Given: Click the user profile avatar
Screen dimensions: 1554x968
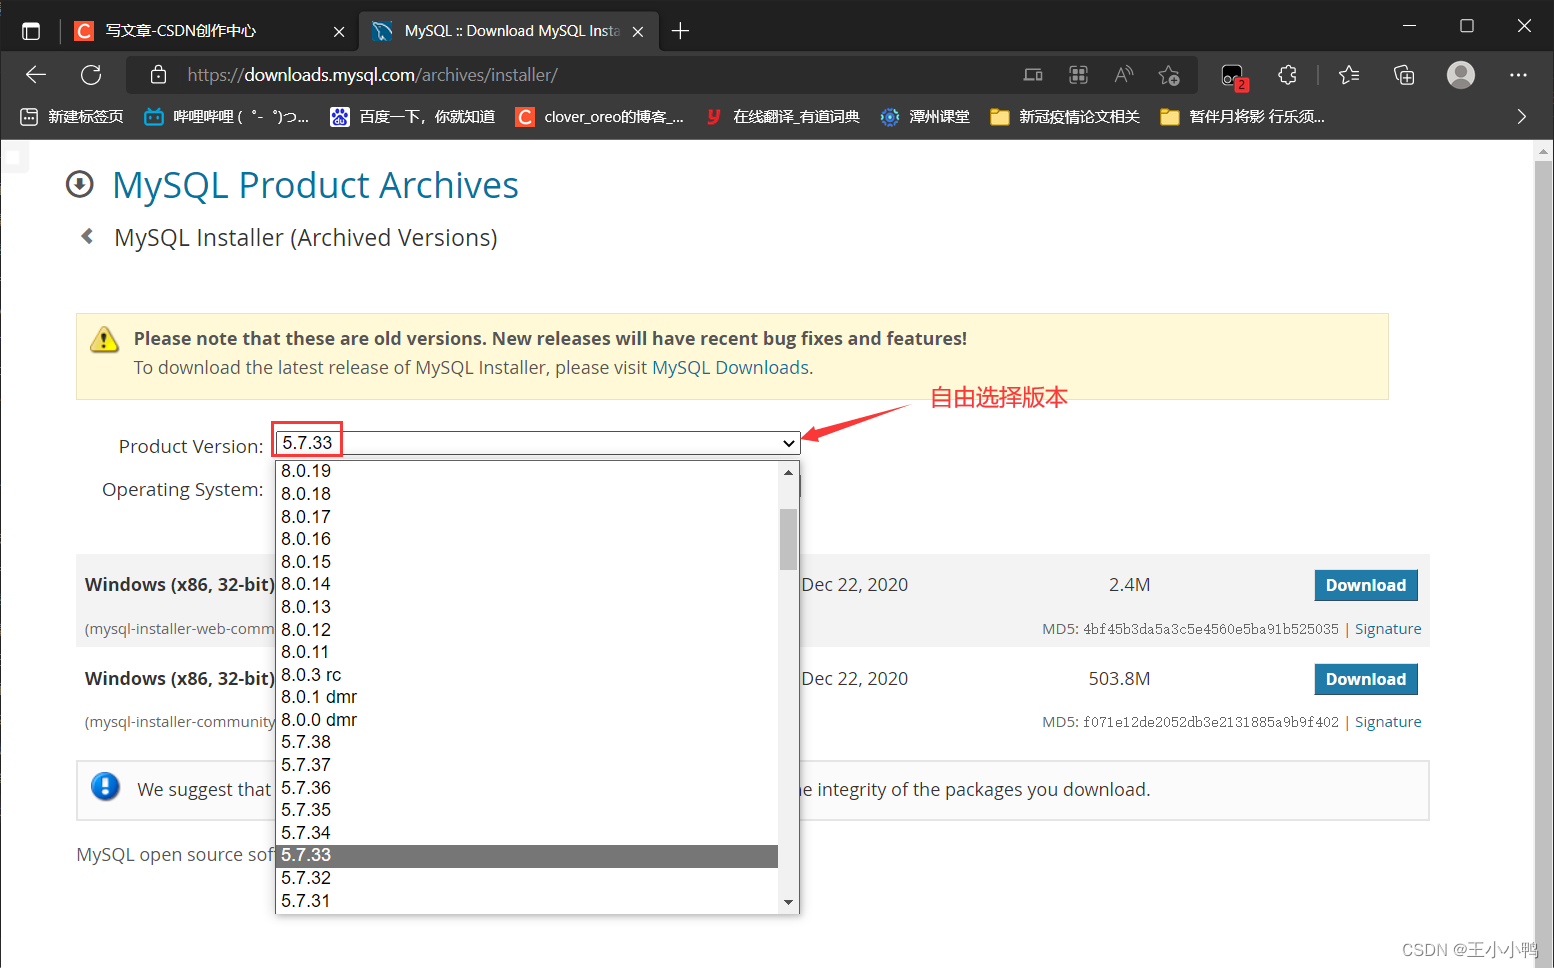Looking at the screenshot, I should [1461, 75].
